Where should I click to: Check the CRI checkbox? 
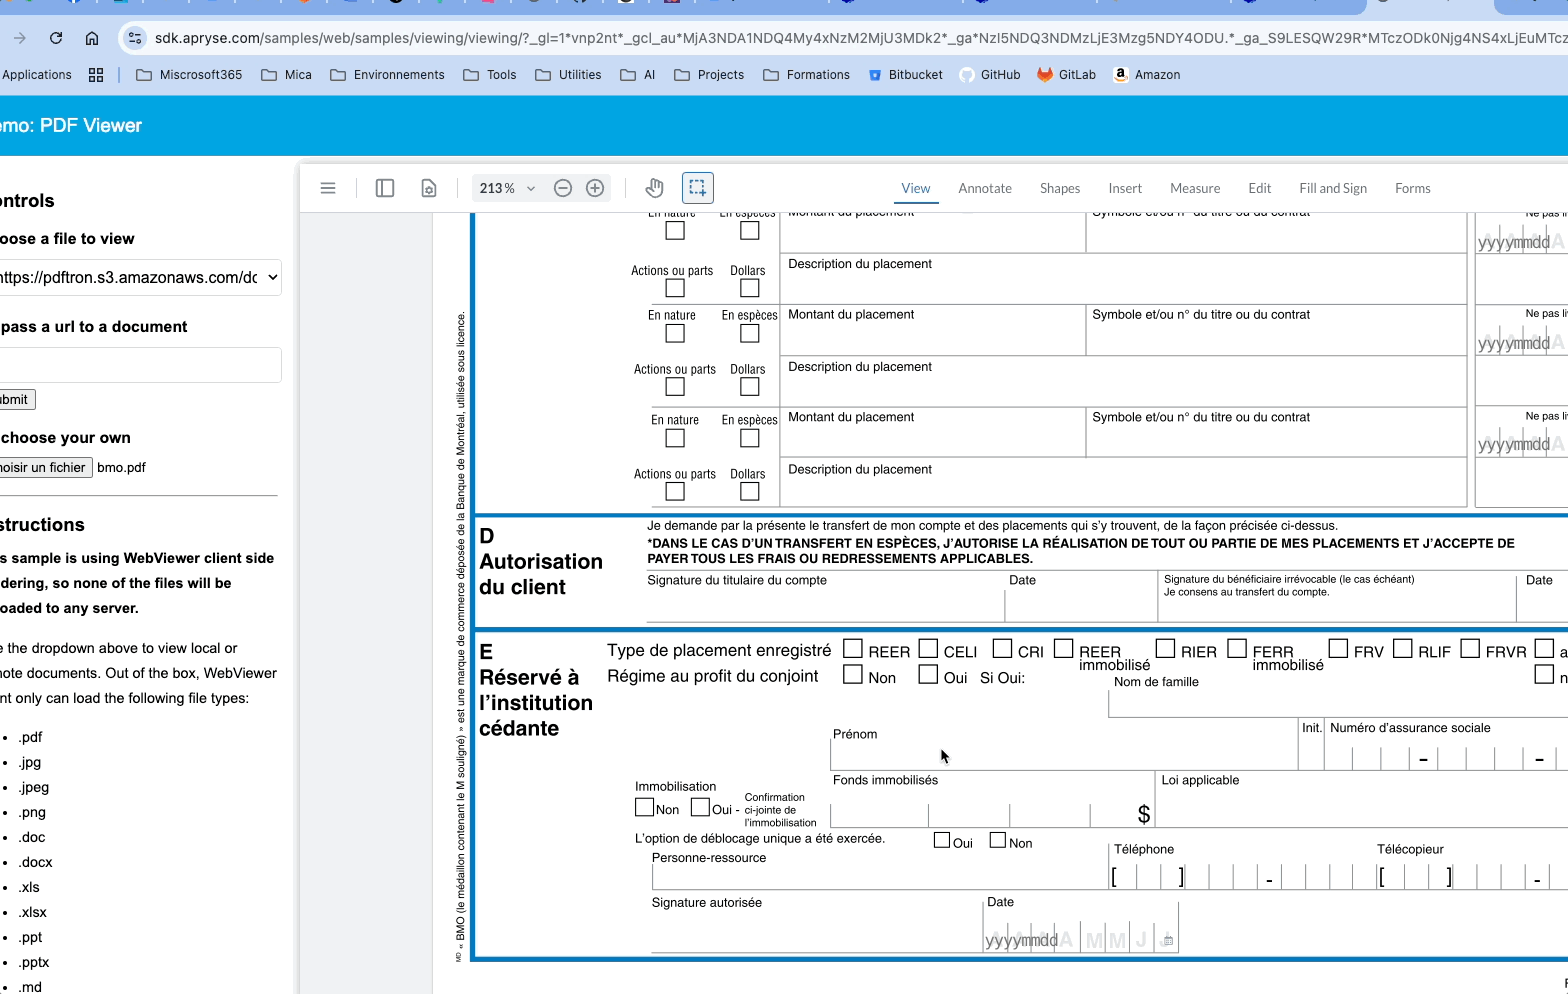(1002, 649)
